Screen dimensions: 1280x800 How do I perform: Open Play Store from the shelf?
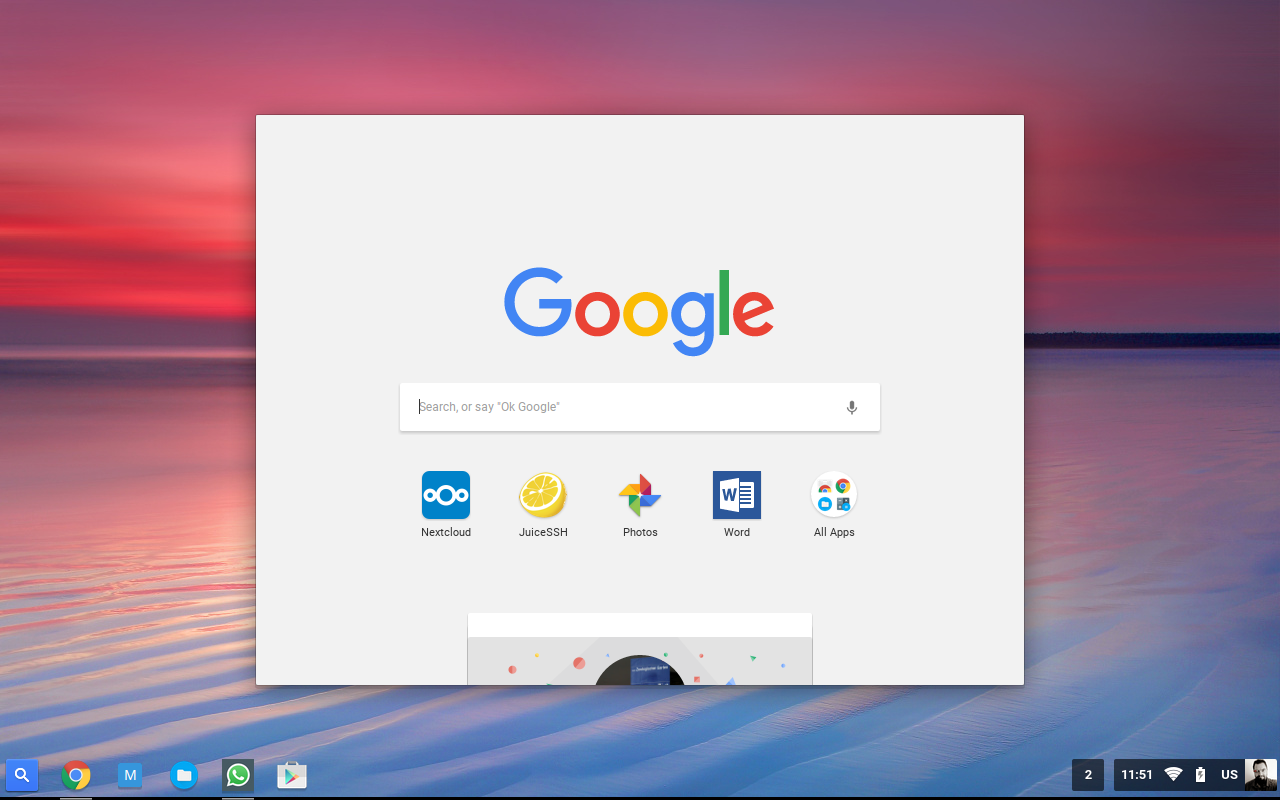(292, 775)
